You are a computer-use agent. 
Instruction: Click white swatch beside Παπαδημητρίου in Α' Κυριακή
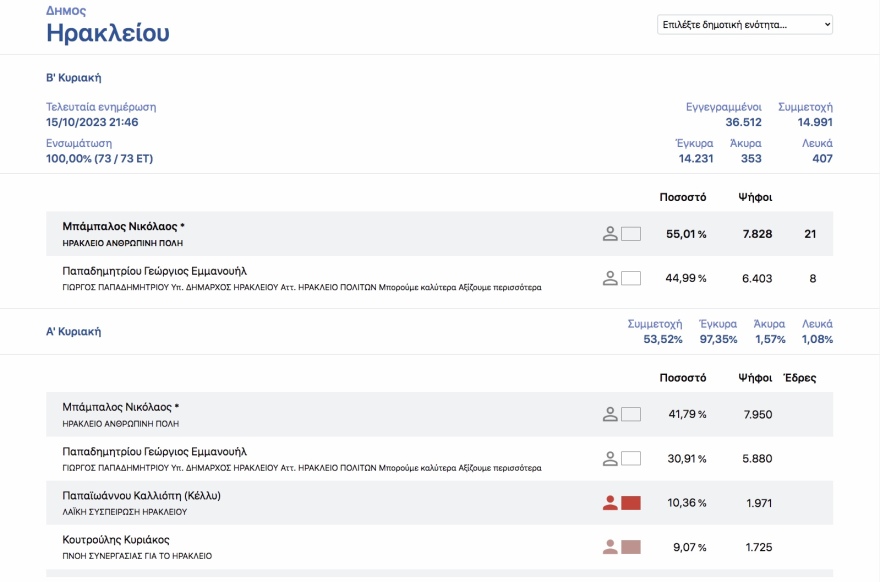click(x=631, y=459)
